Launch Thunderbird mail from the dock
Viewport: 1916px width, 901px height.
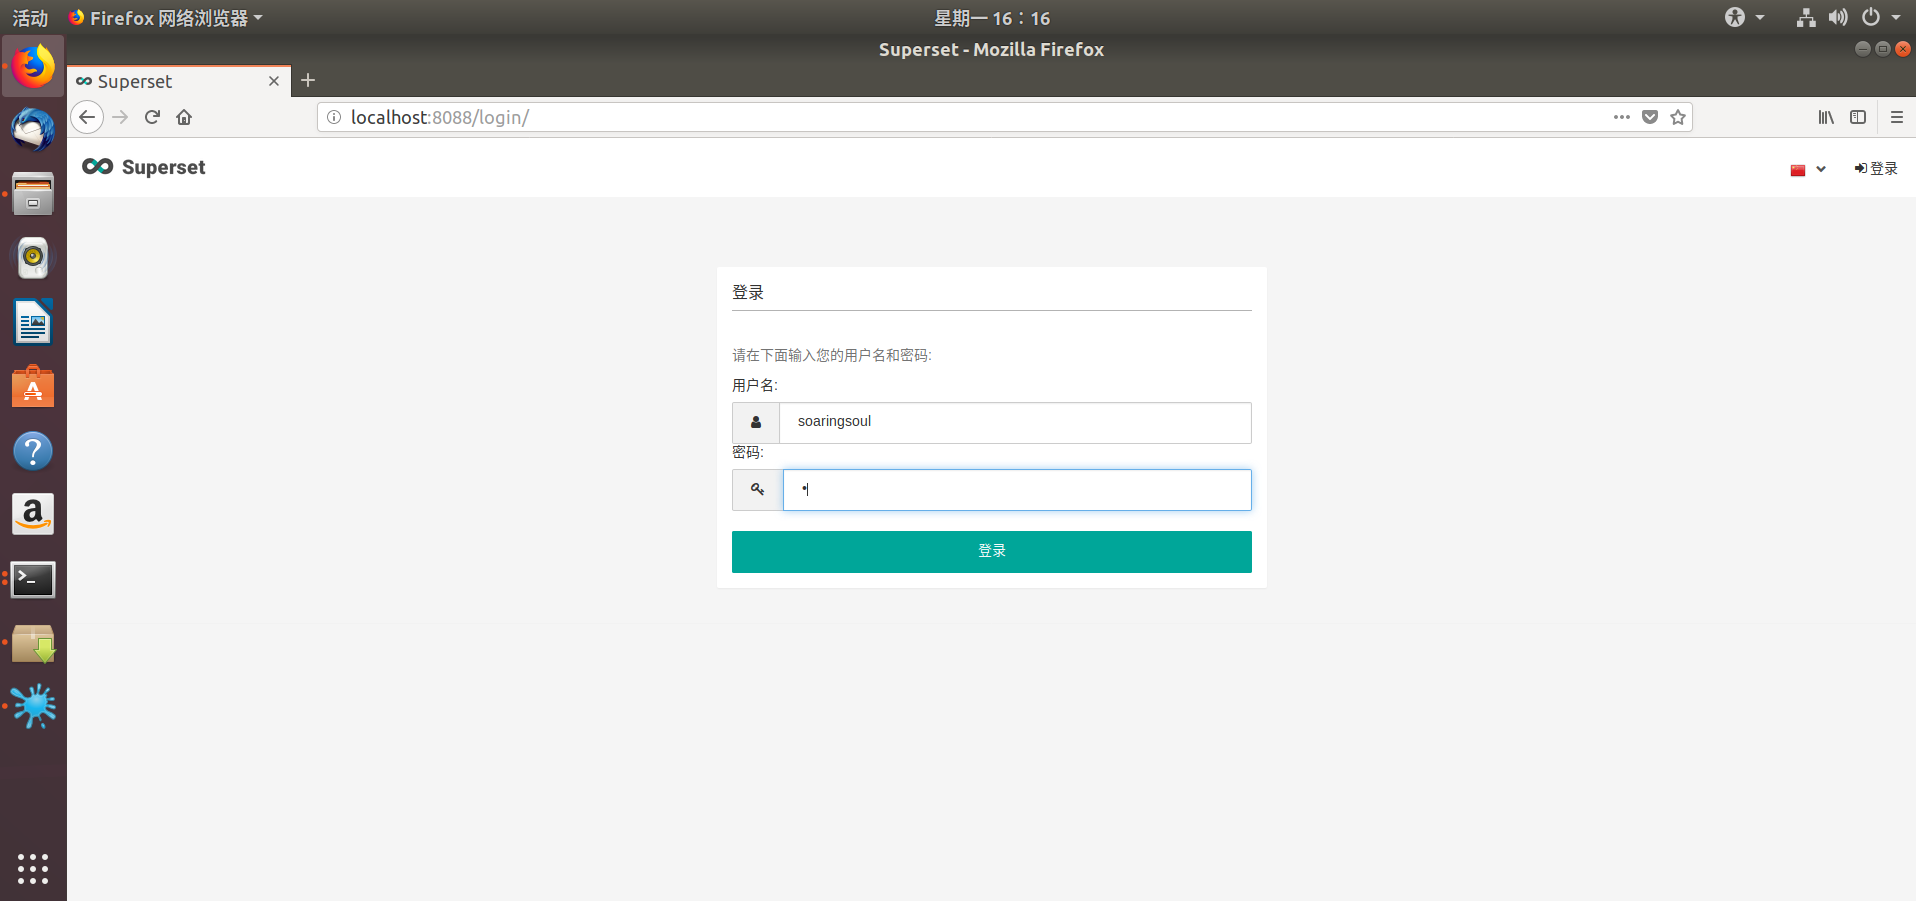click(x=33, y=130)
